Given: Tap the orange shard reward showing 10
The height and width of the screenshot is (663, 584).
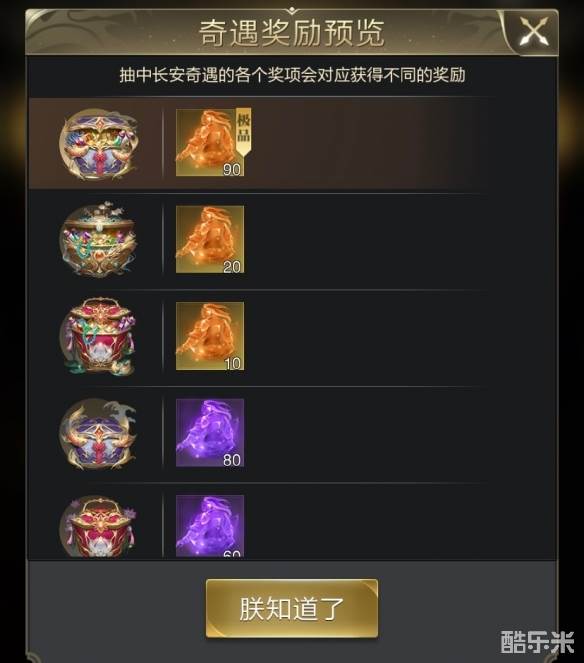Looking at the screenshot, I should point(210,336).
